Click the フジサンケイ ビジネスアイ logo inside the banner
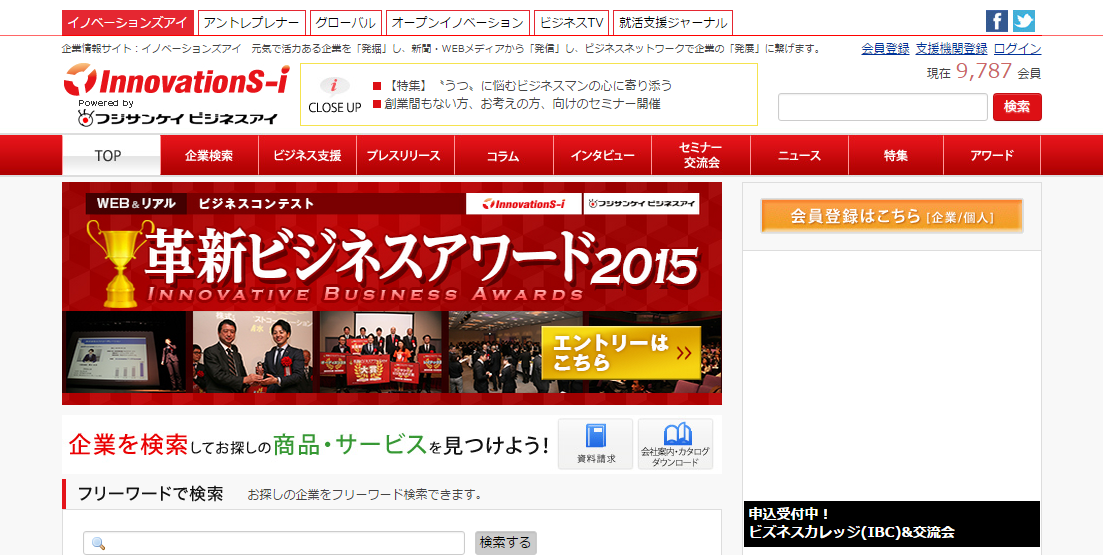This screenshot has width=1103, height=555. pos(642,204)
